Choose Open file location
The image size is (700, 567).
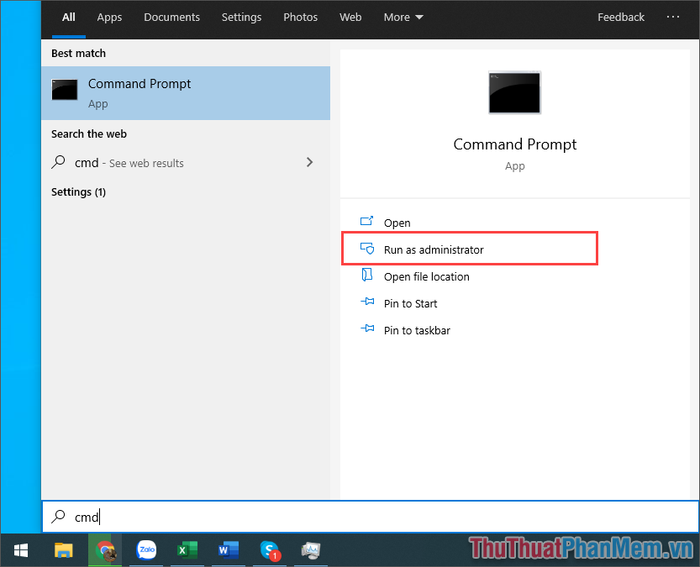[426, 277]
